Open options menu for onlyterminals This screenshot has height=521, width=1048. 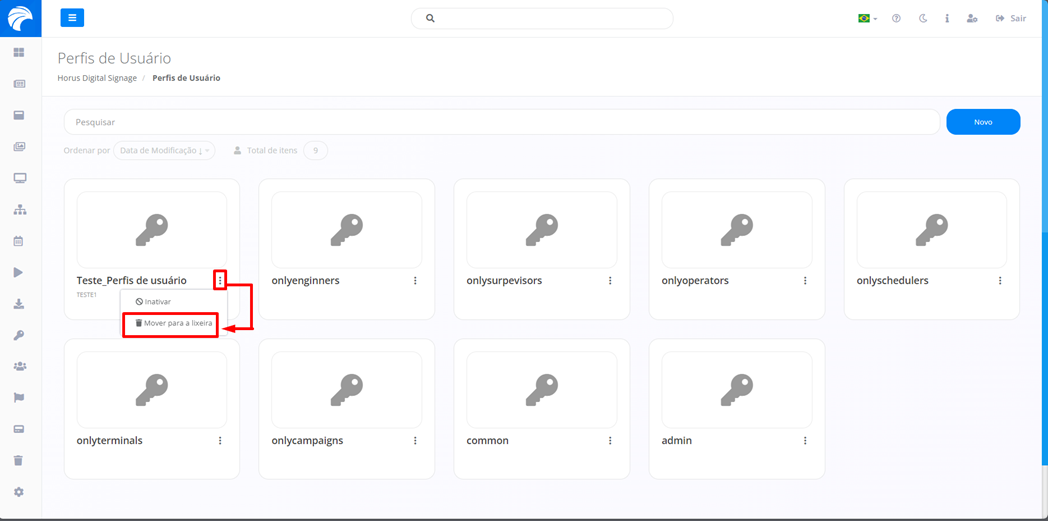tap(220, 441)
